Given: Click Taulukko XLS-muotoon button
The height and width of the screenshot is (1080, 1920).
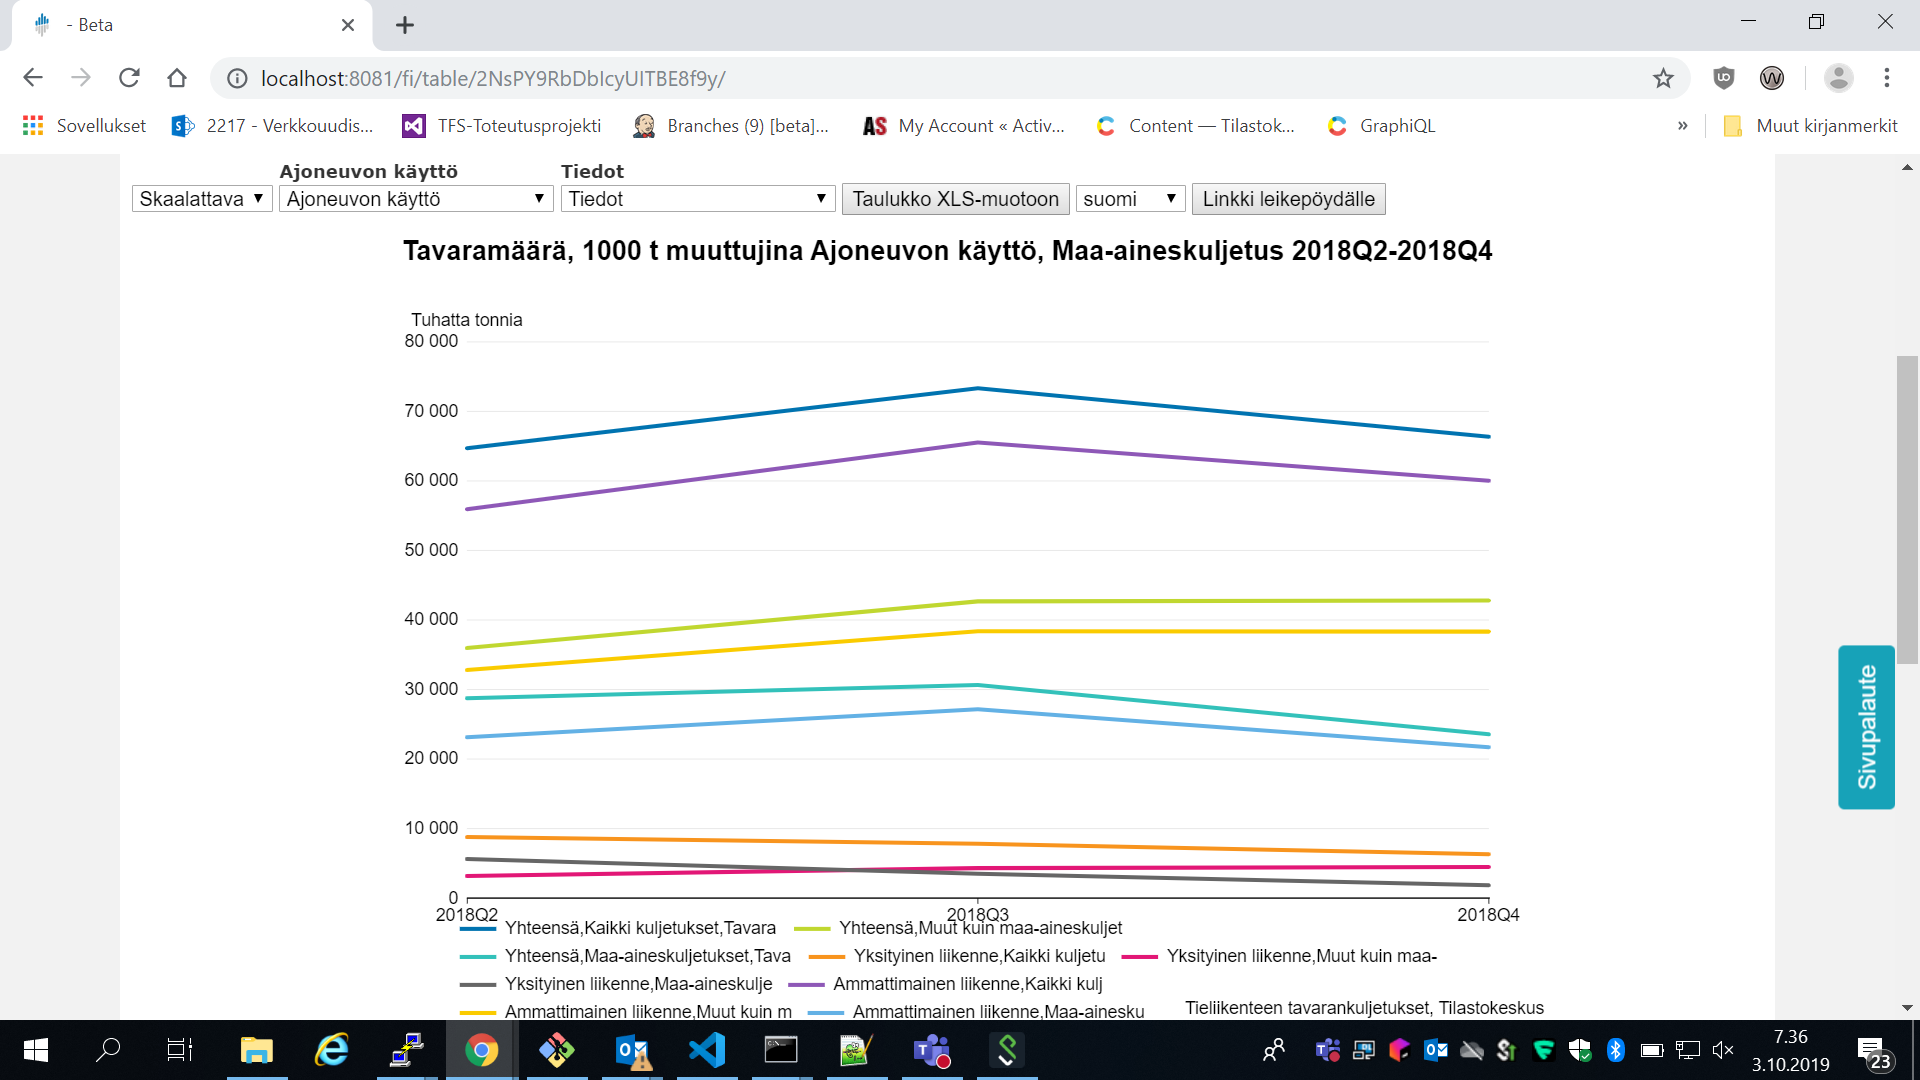Looking at the screenshot, I should [x=955, y=199].
